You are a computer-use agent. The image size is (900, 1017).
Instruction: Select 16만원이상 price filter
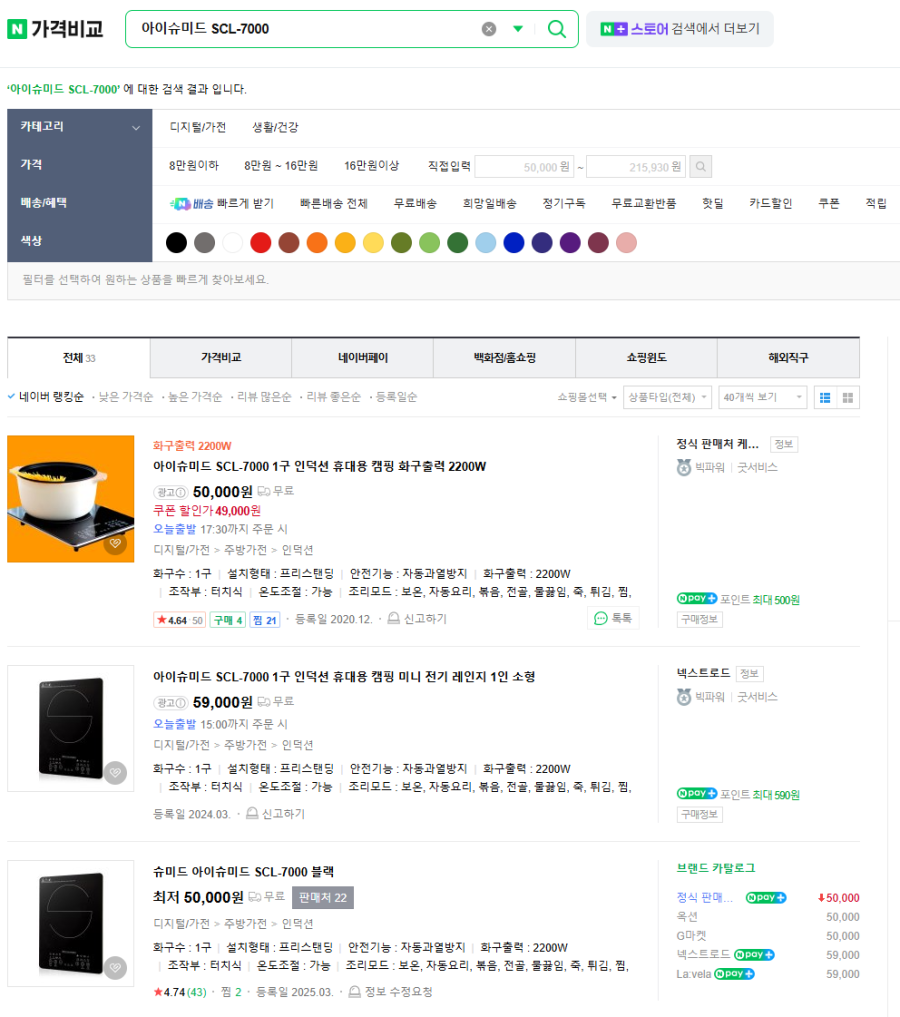point(371,165)
